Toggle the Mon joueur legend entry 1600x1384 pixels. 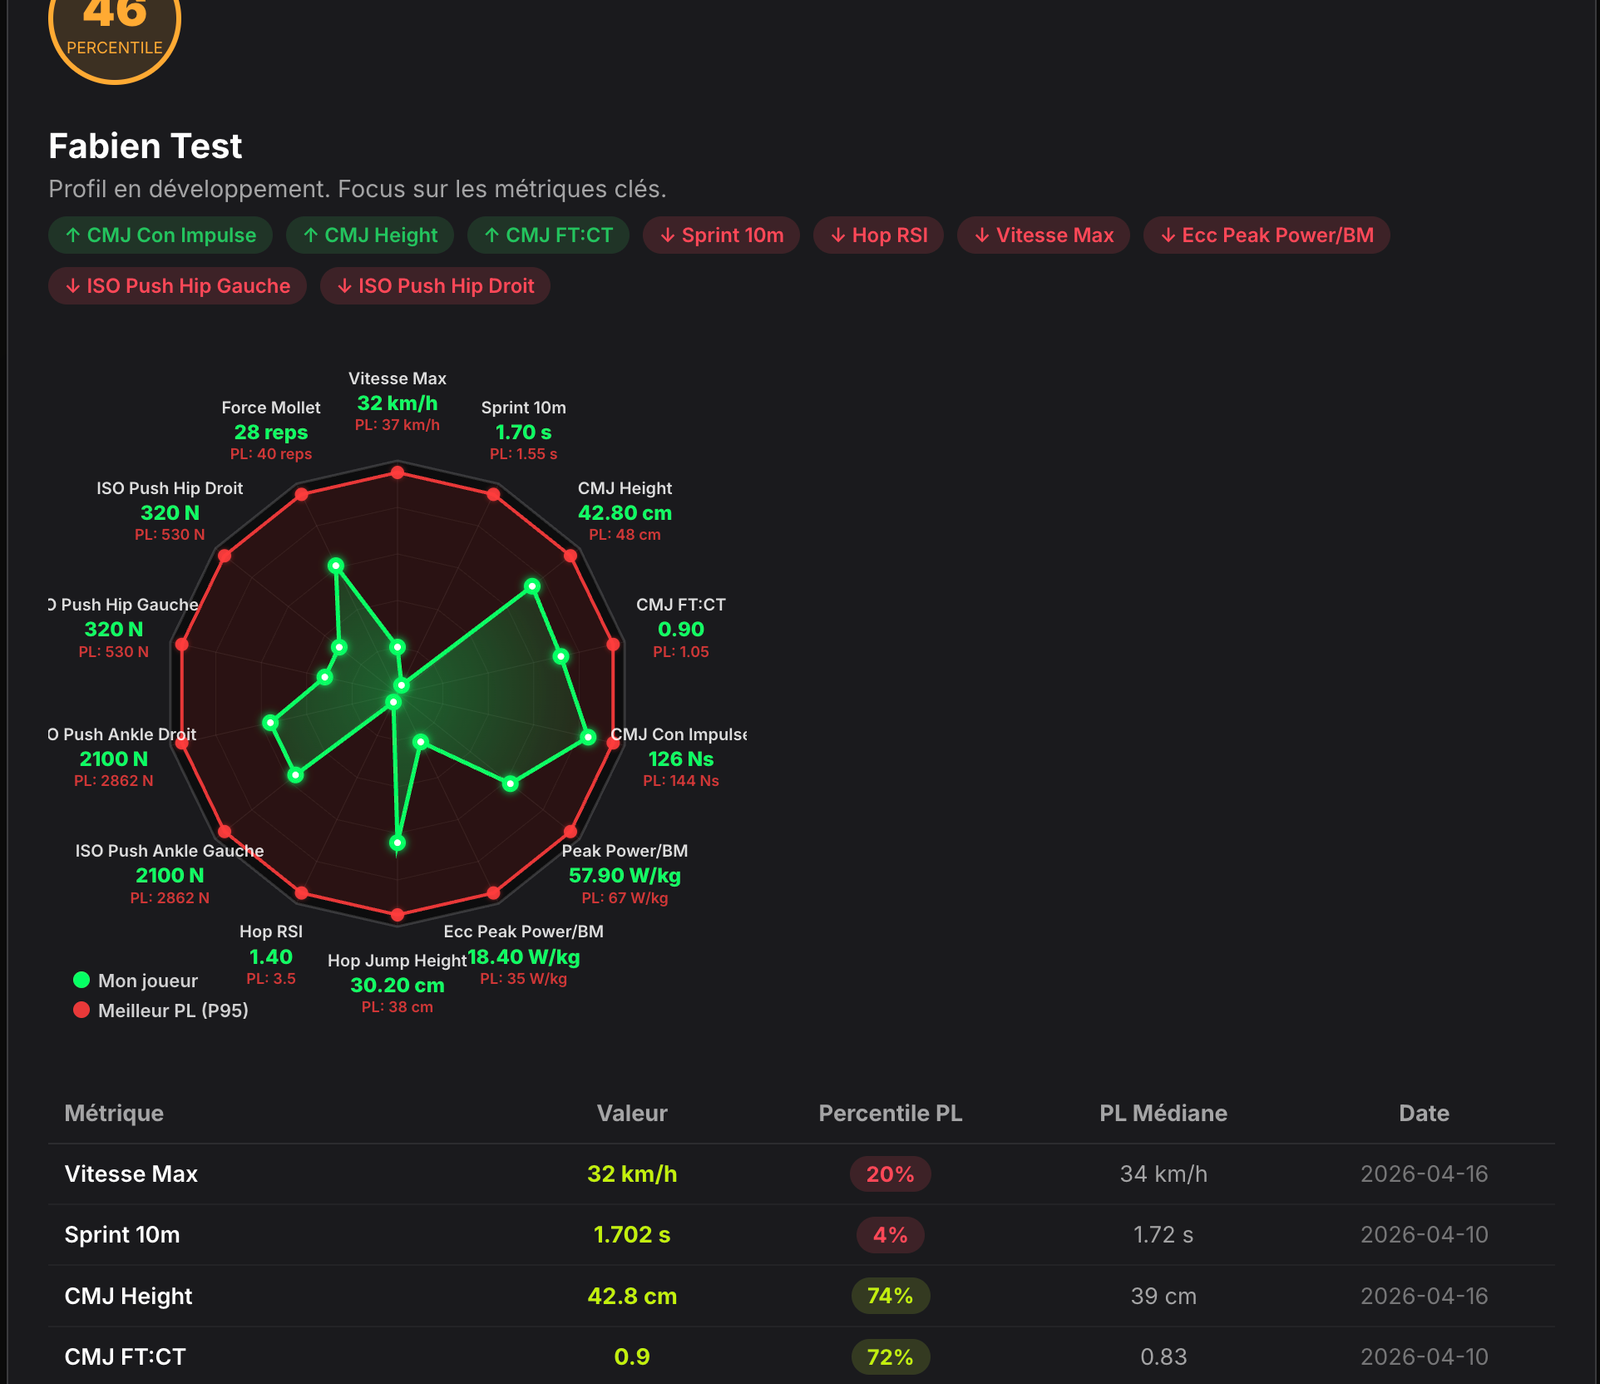tap(136, 980)
